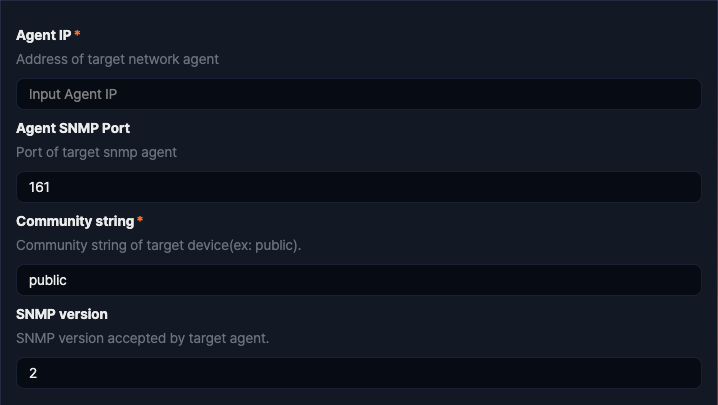Screen dimensions: 718x405
Task: Click the required asterisk next to Community string
Action: pos(140,221)
